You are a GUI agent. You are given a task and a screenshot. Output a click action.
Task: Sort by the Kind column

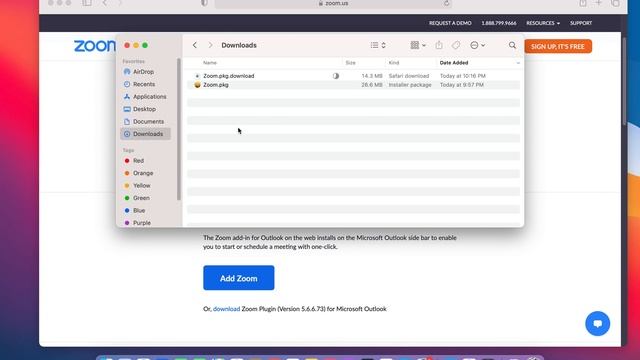[x=394, y=63]
